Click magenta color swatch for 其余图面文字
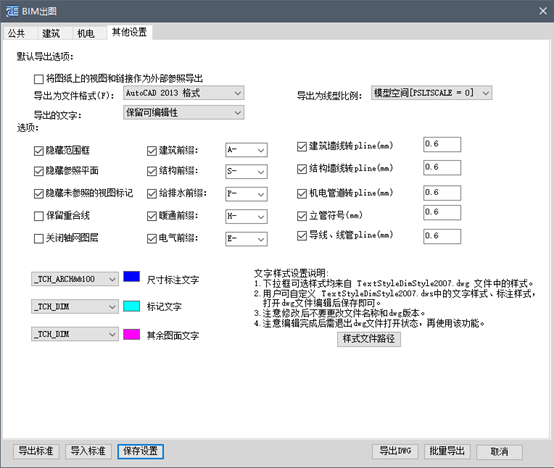 pos(132,334)
